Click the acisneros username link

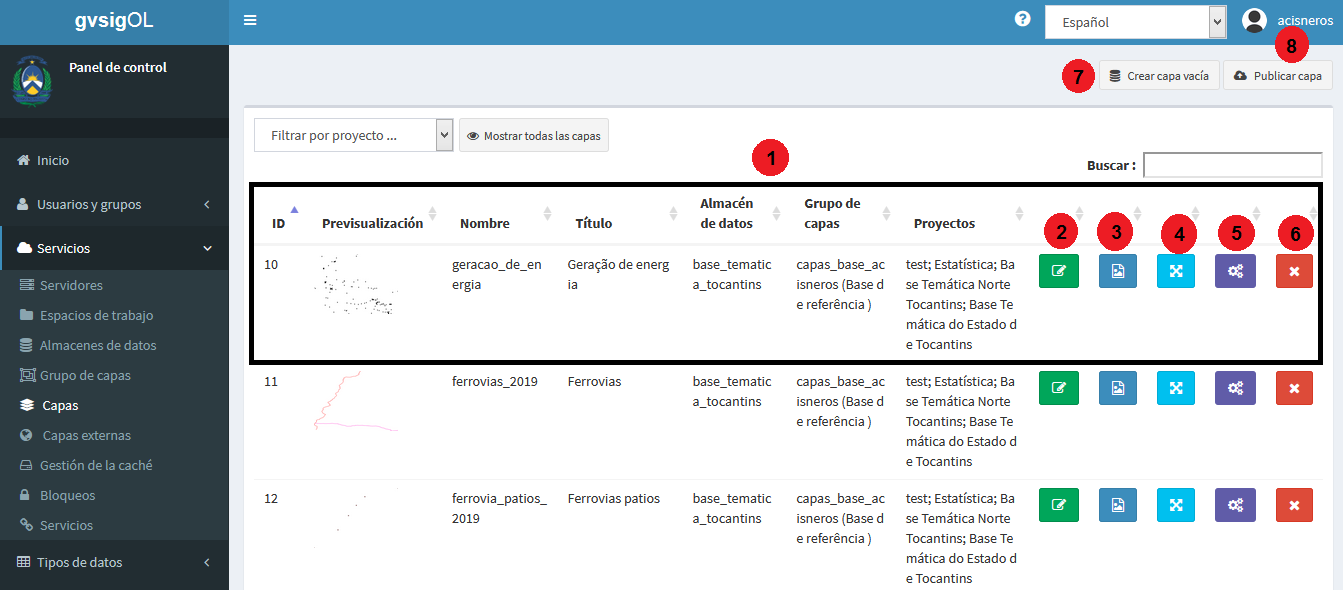point(1305,21)
